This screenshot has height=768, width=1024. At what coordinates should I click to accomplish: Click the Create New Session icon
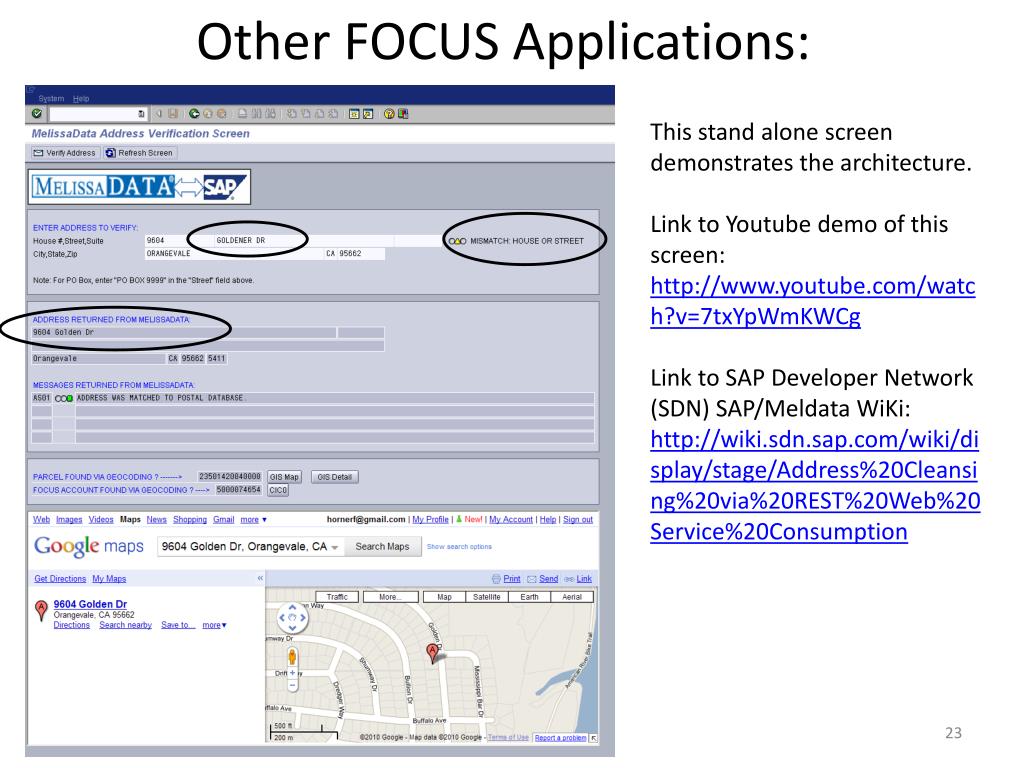coord(354,114)
